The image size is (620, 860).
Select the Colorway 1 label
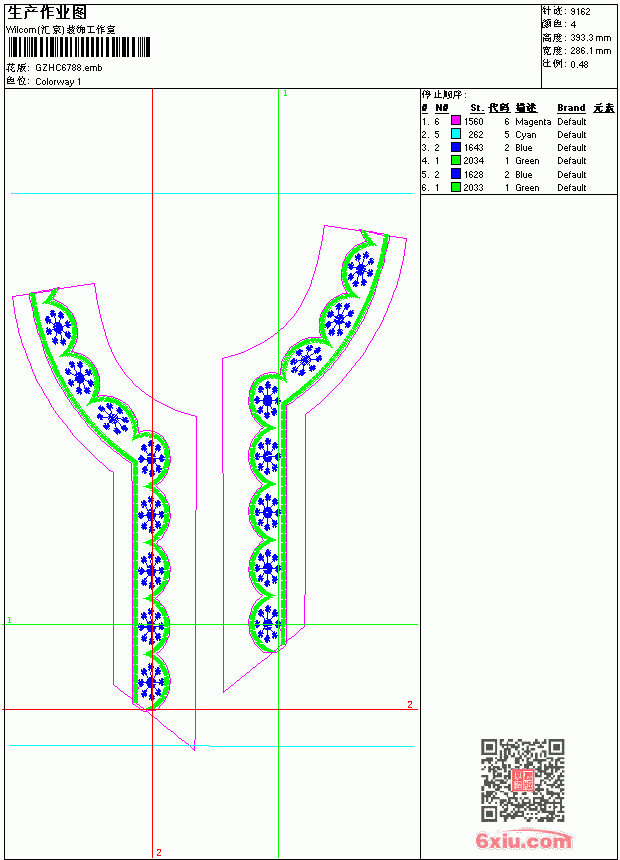(x=58, y=82)
